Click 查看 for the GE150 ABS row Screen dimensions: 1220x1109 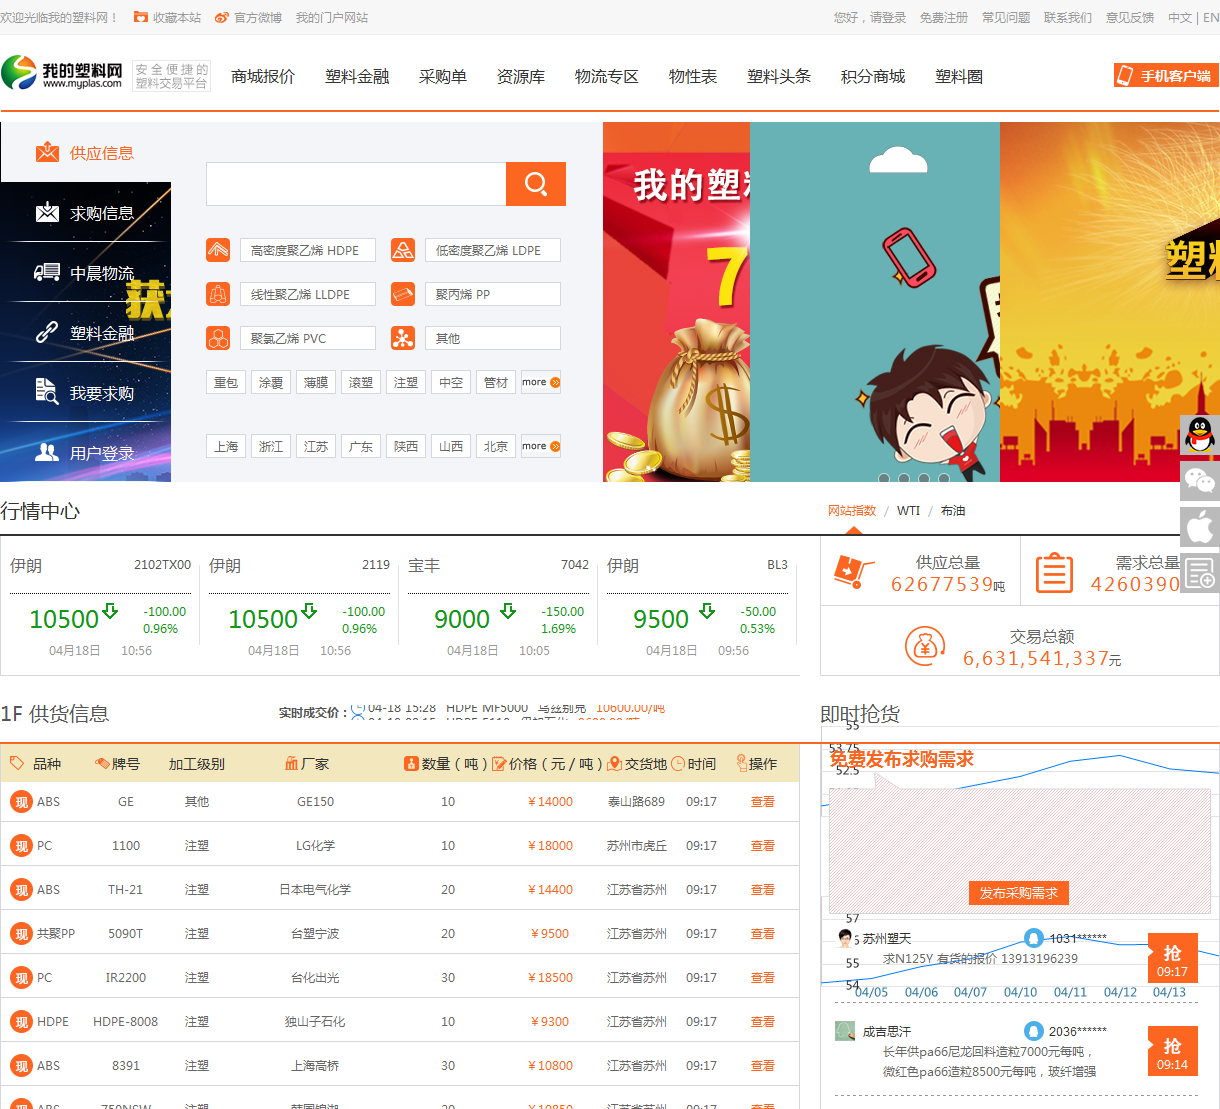coord(763,802)
